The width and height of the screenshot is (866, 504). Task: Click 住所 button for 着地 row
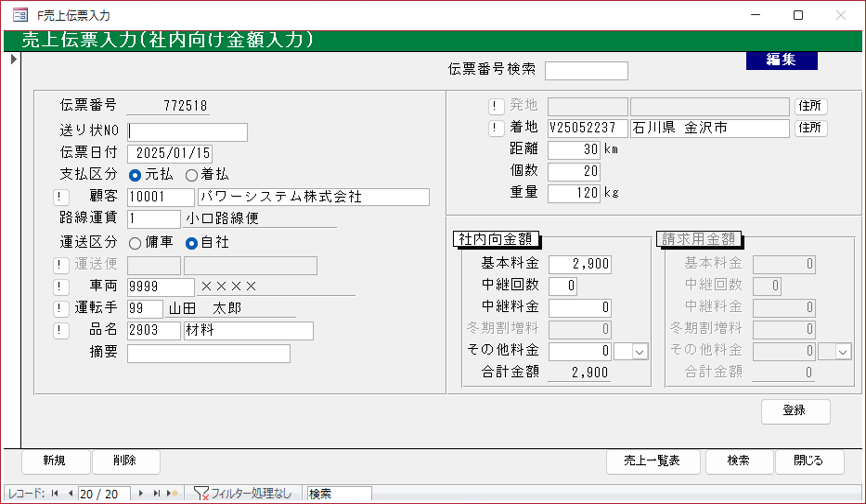click(x=811, y=128)
